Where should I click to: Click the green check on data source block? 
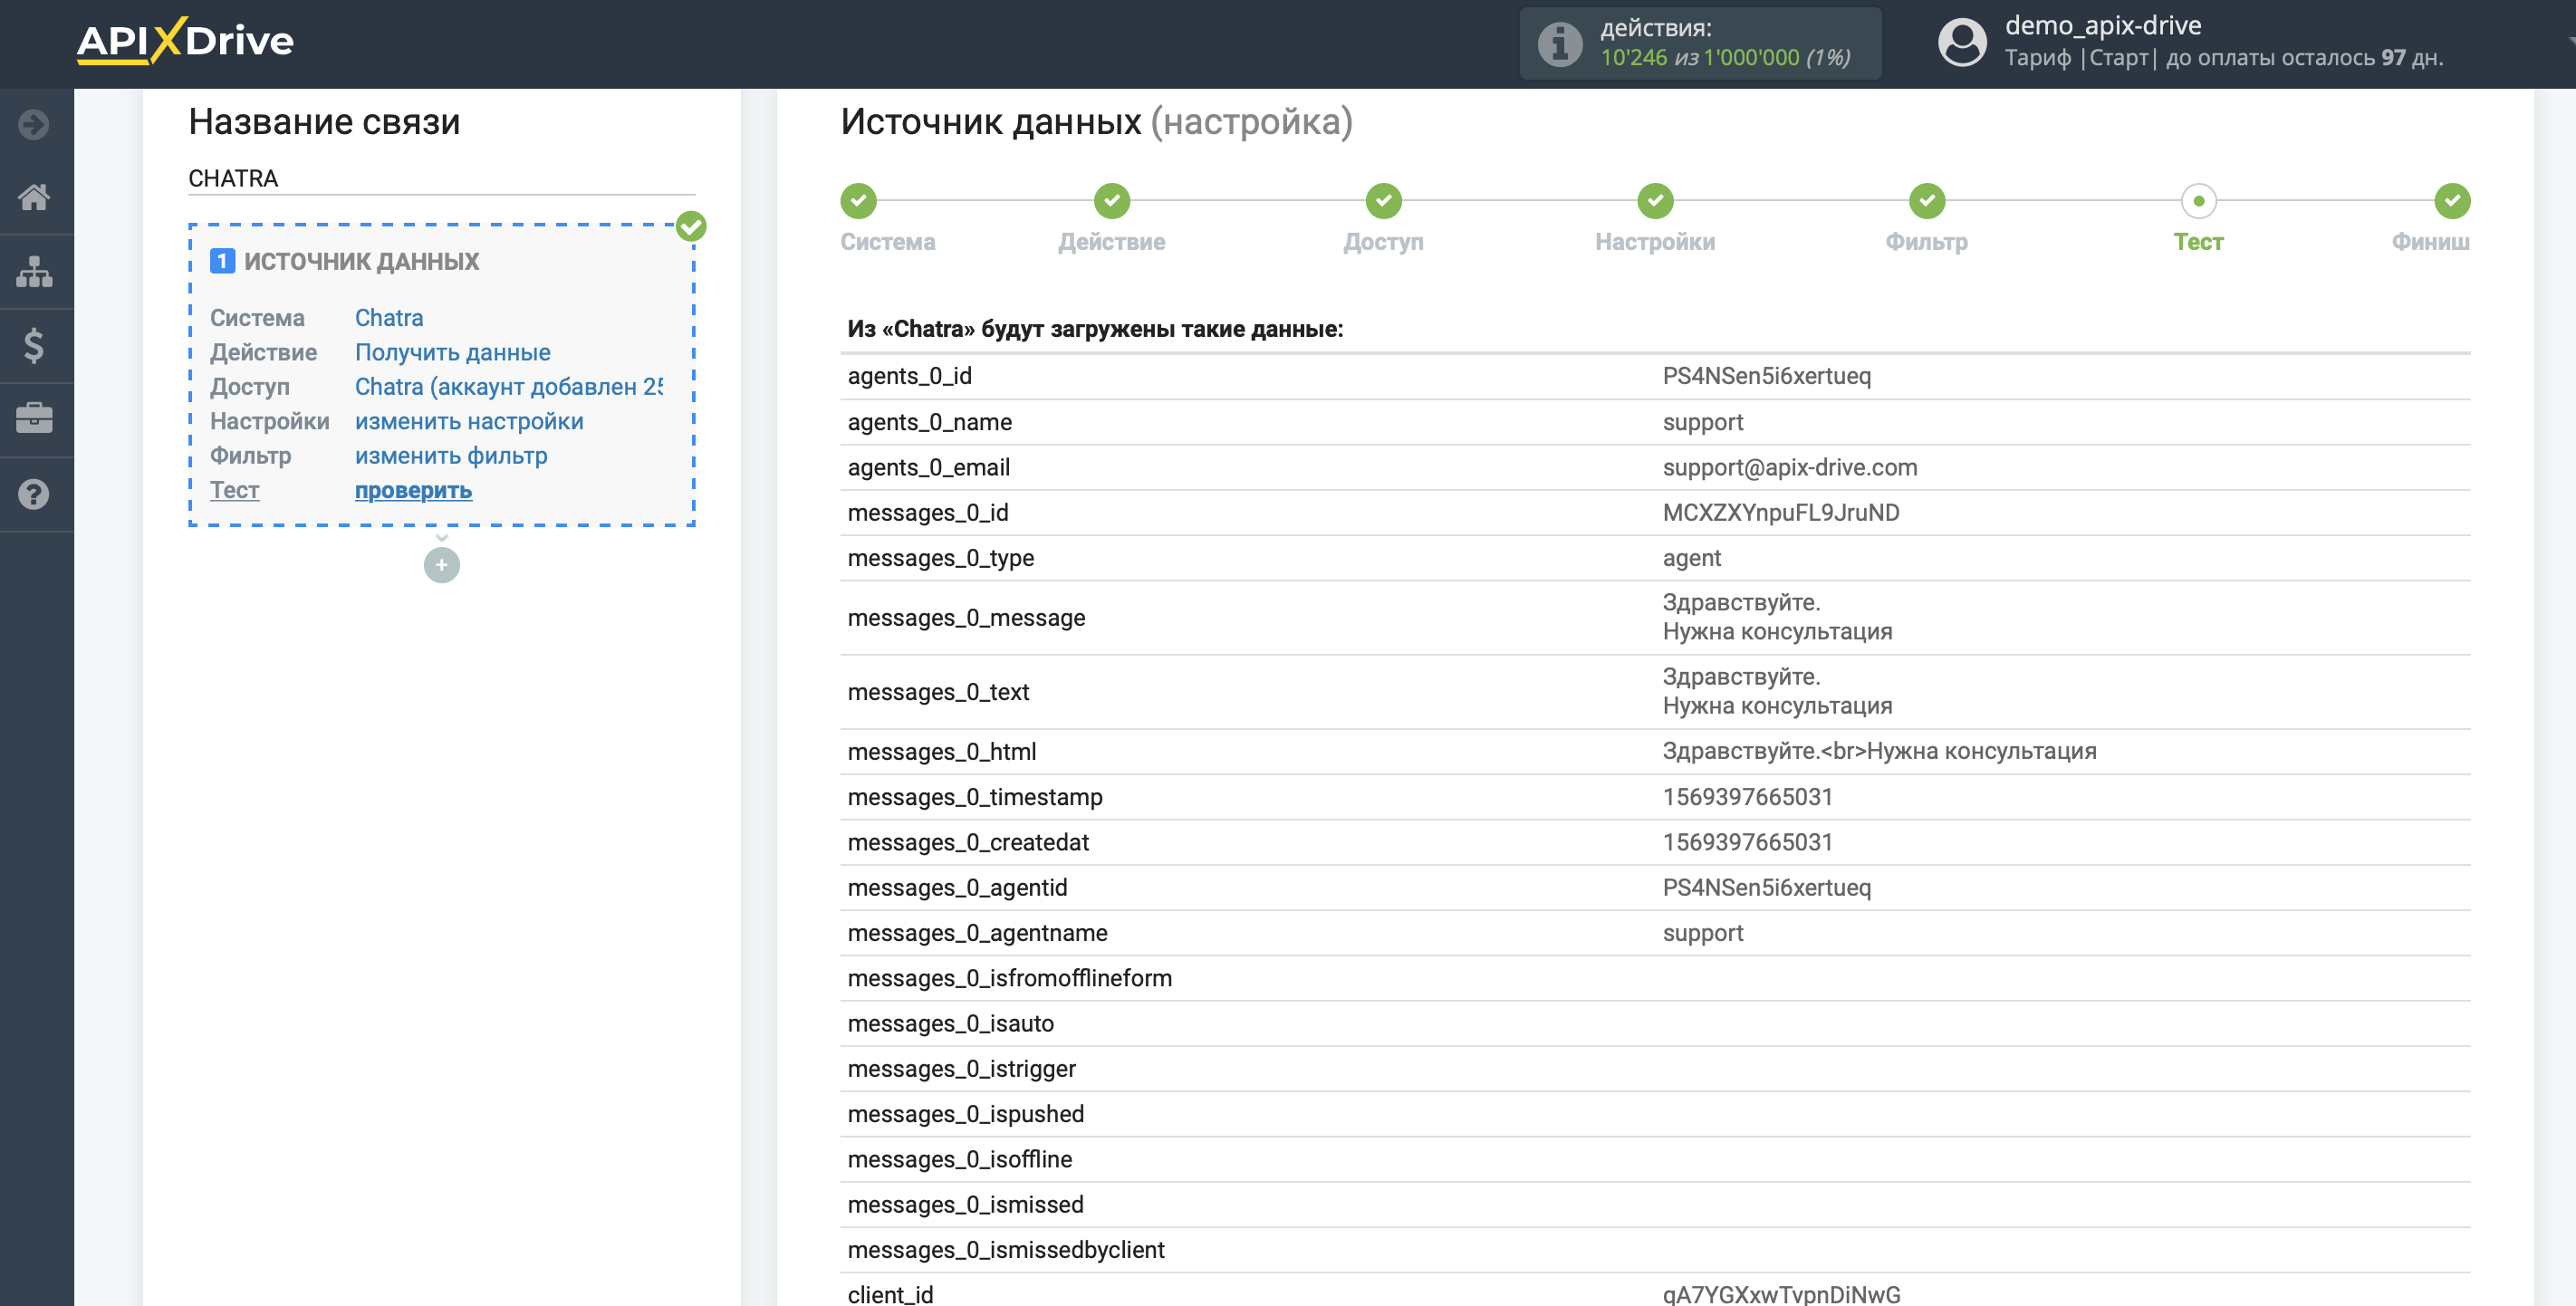point(691,227)
